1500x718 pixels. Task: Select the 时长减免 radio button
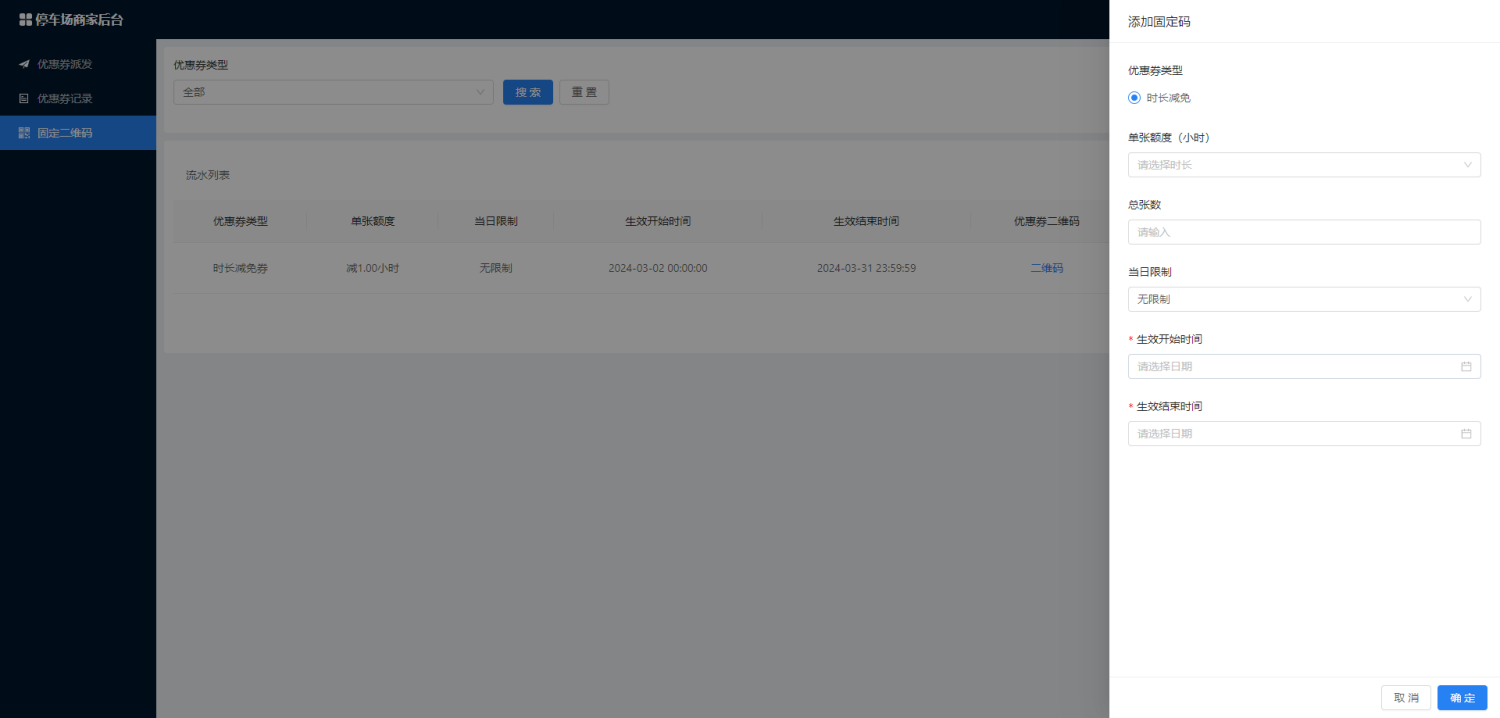(x=1134, y=98)
